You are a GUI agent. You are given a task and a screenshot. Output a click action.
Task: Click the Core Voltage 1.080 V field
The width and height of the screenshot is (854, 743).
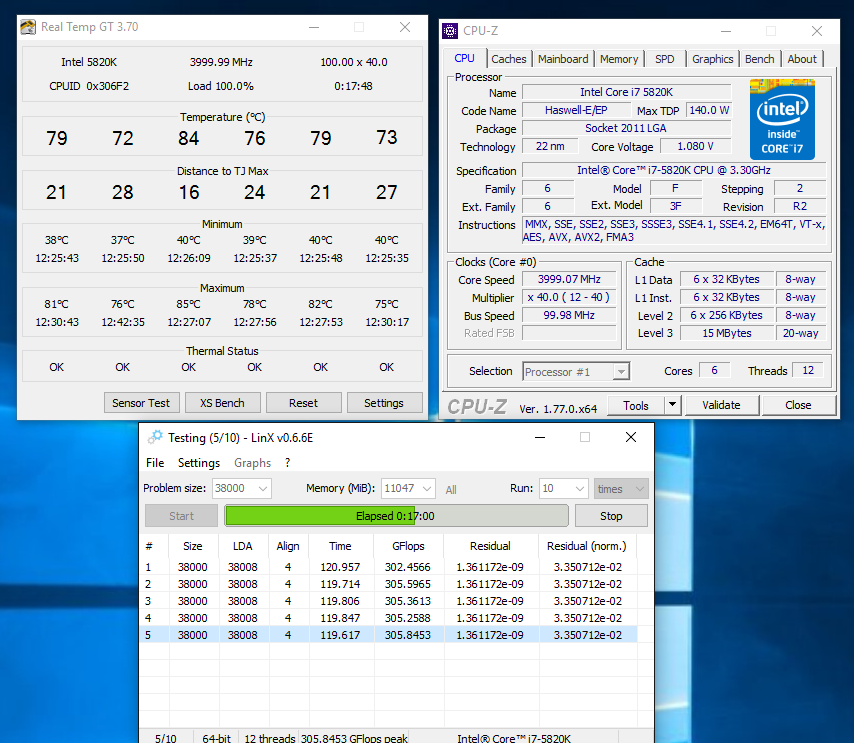click(695, 147)
